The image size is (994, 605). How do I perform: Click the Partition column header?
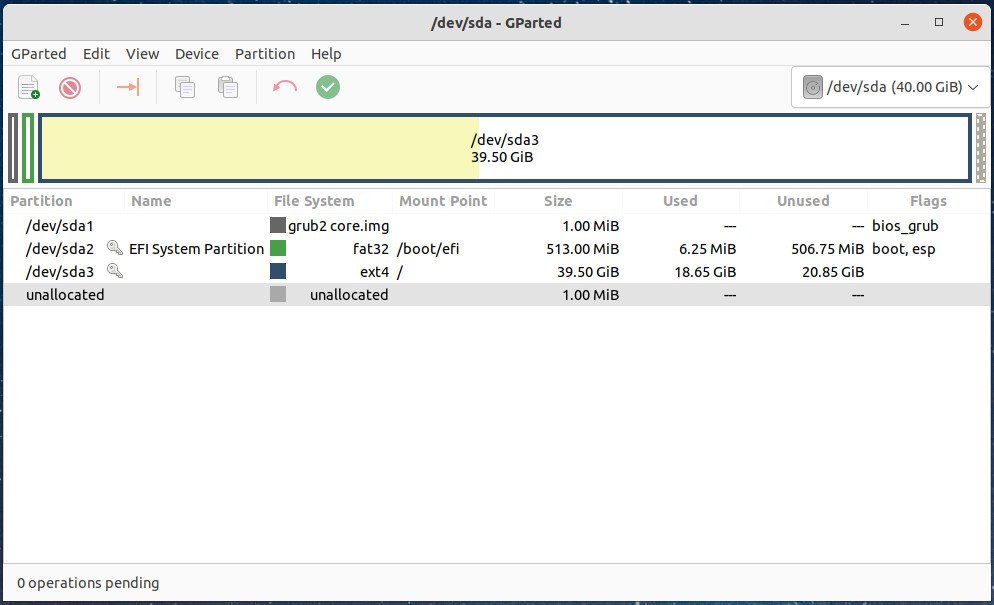point(41,201)
